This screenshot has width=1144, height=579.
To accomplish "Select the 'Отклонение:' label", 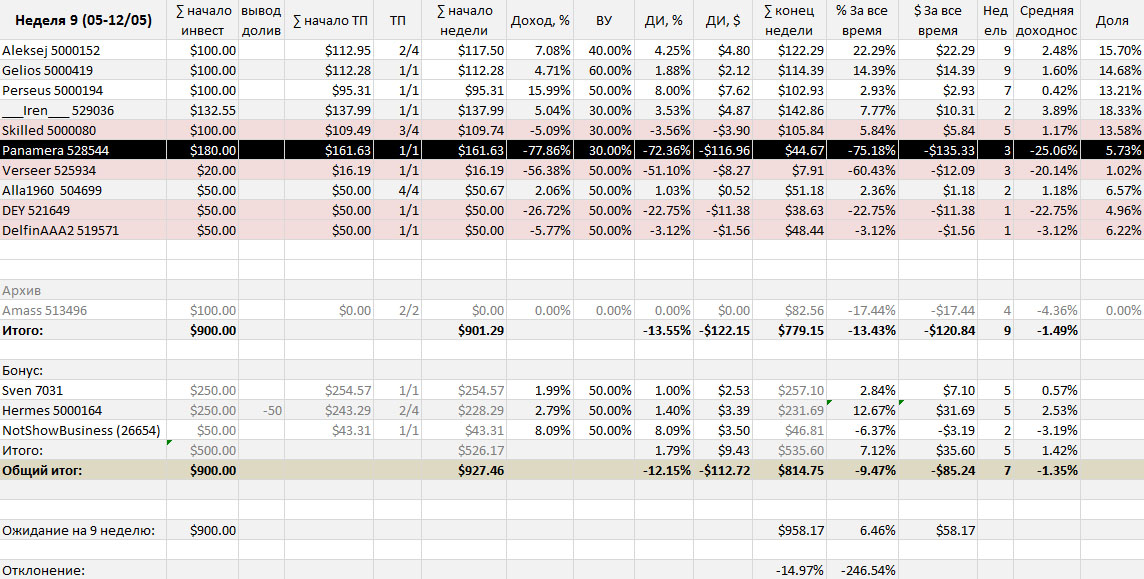I will tap(83, 570).
